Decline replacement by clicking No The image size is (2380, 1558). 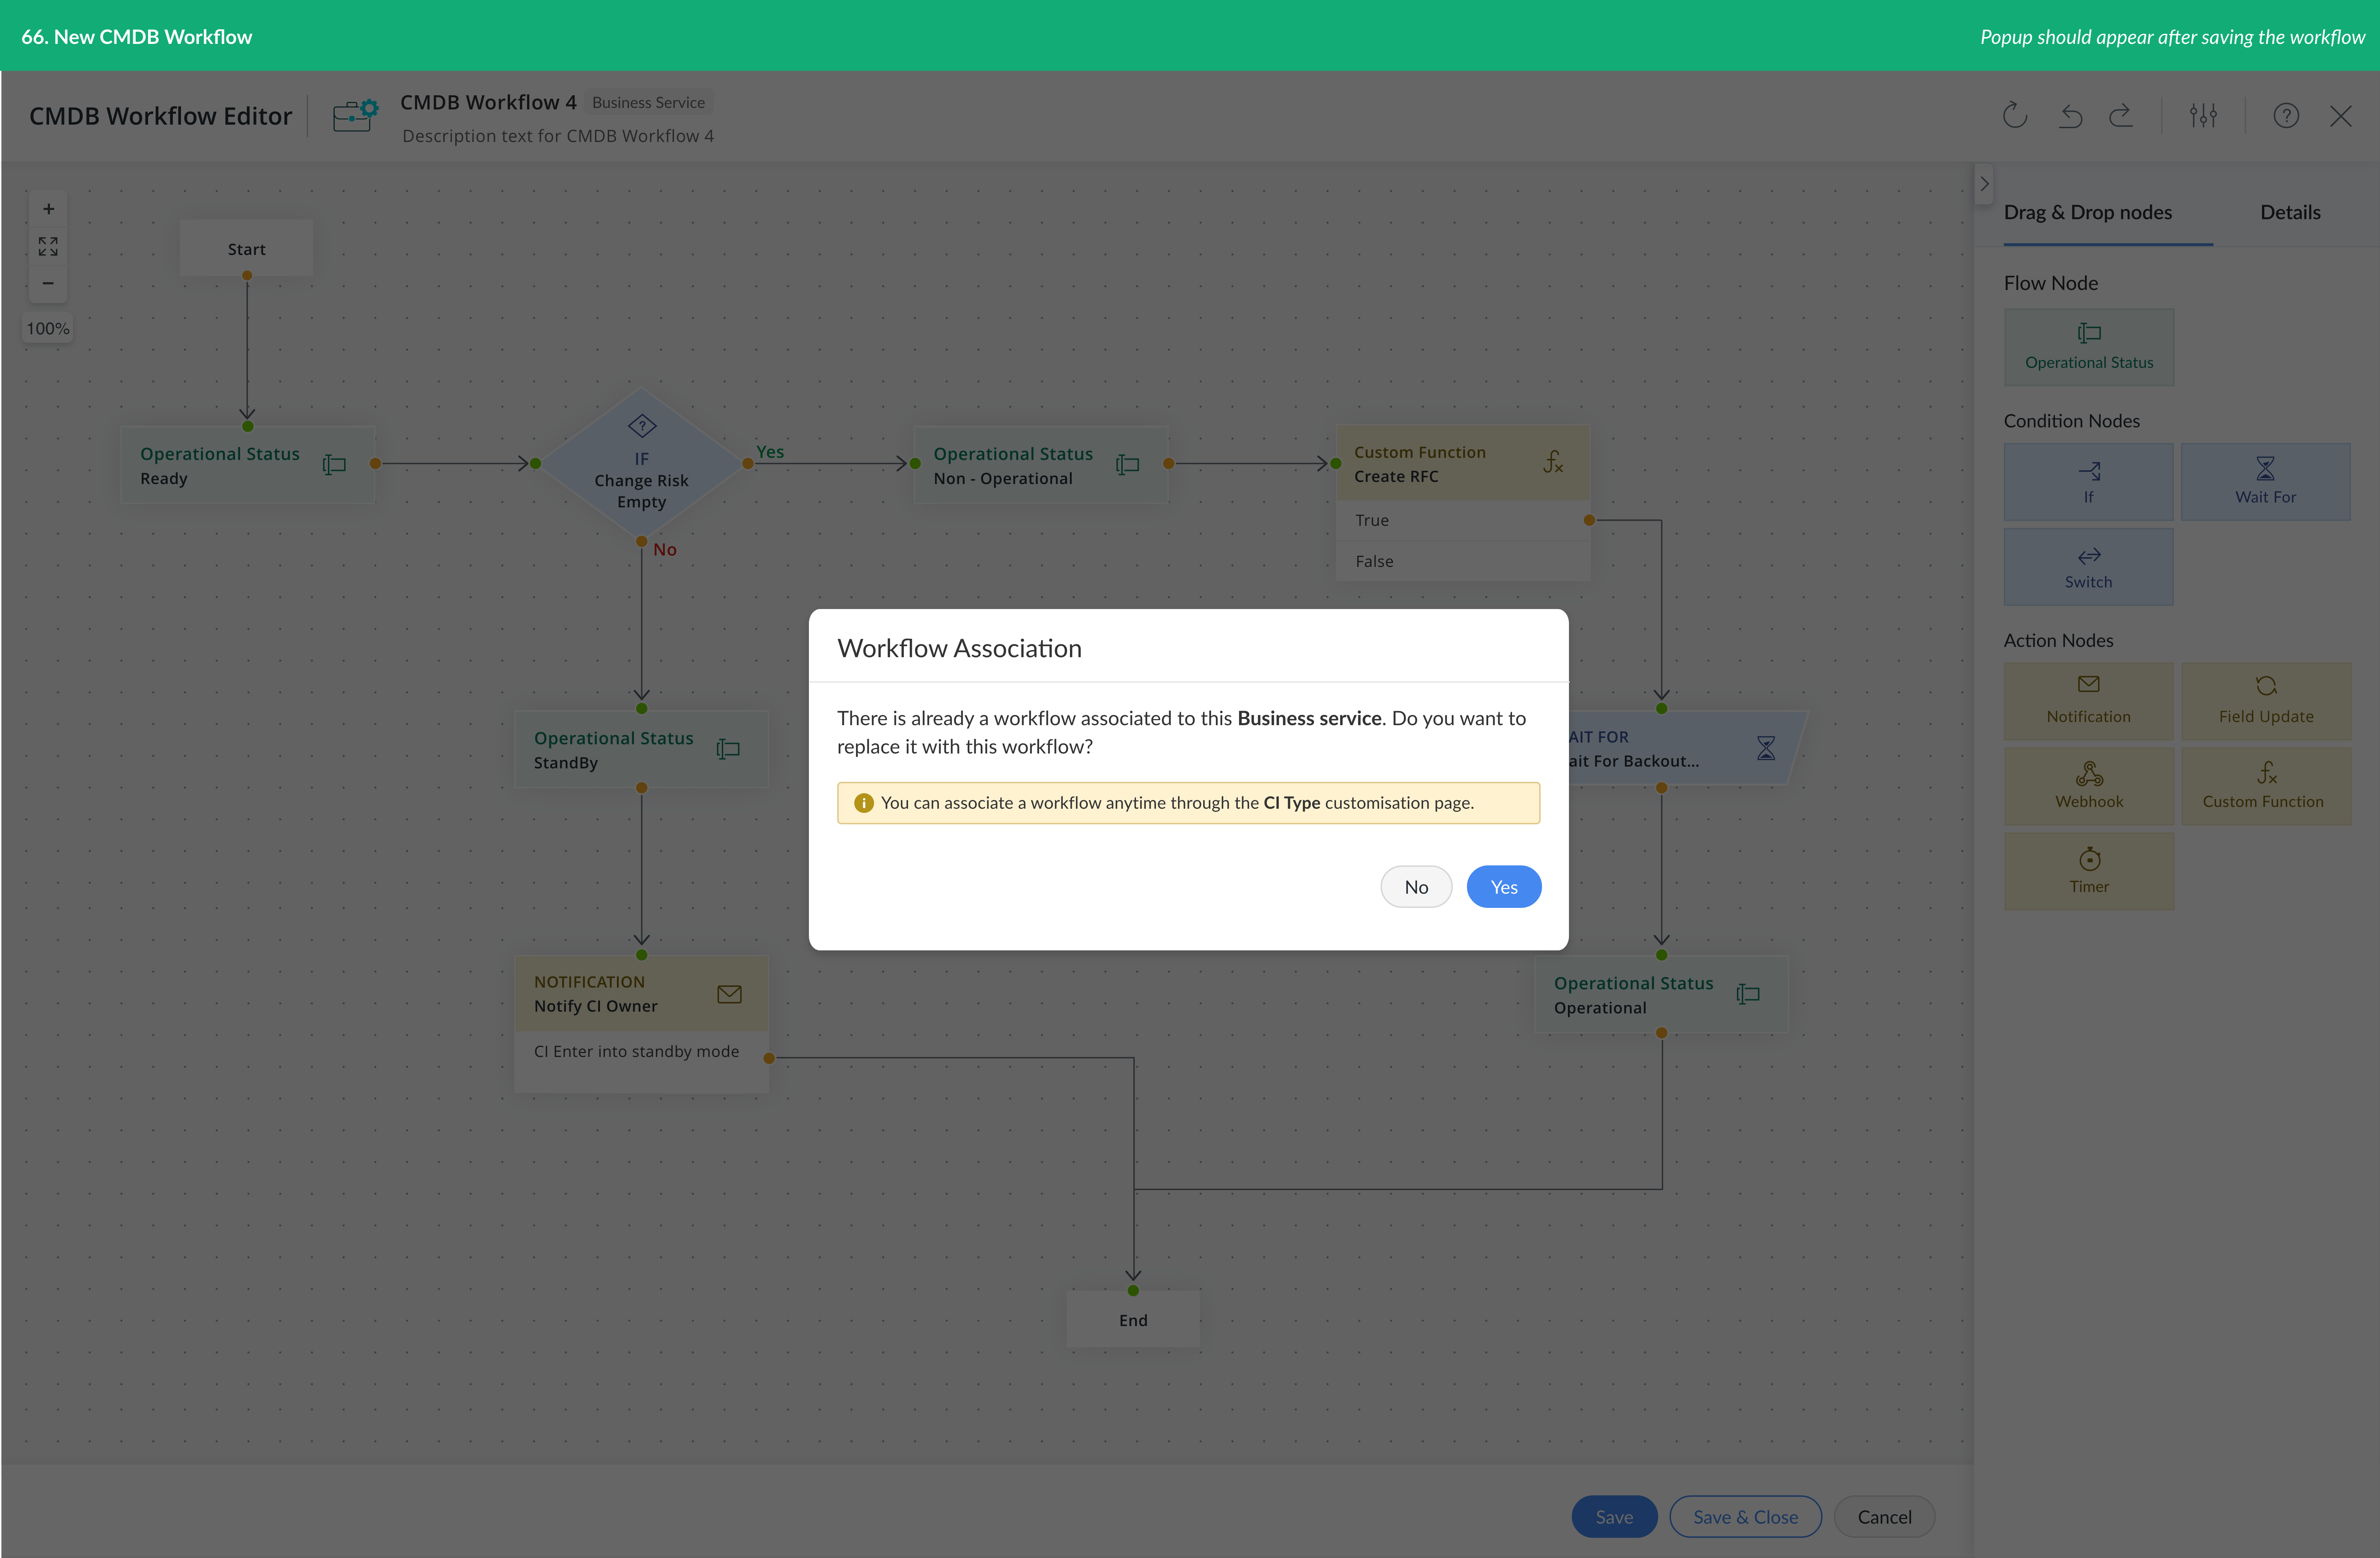point(1416,887)
